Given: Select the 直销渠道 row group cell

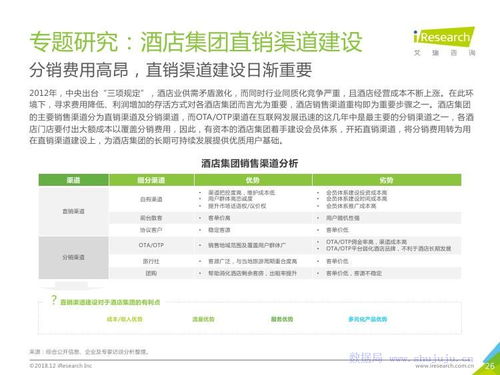Looking at the screenshot, I should coord(73,211).
